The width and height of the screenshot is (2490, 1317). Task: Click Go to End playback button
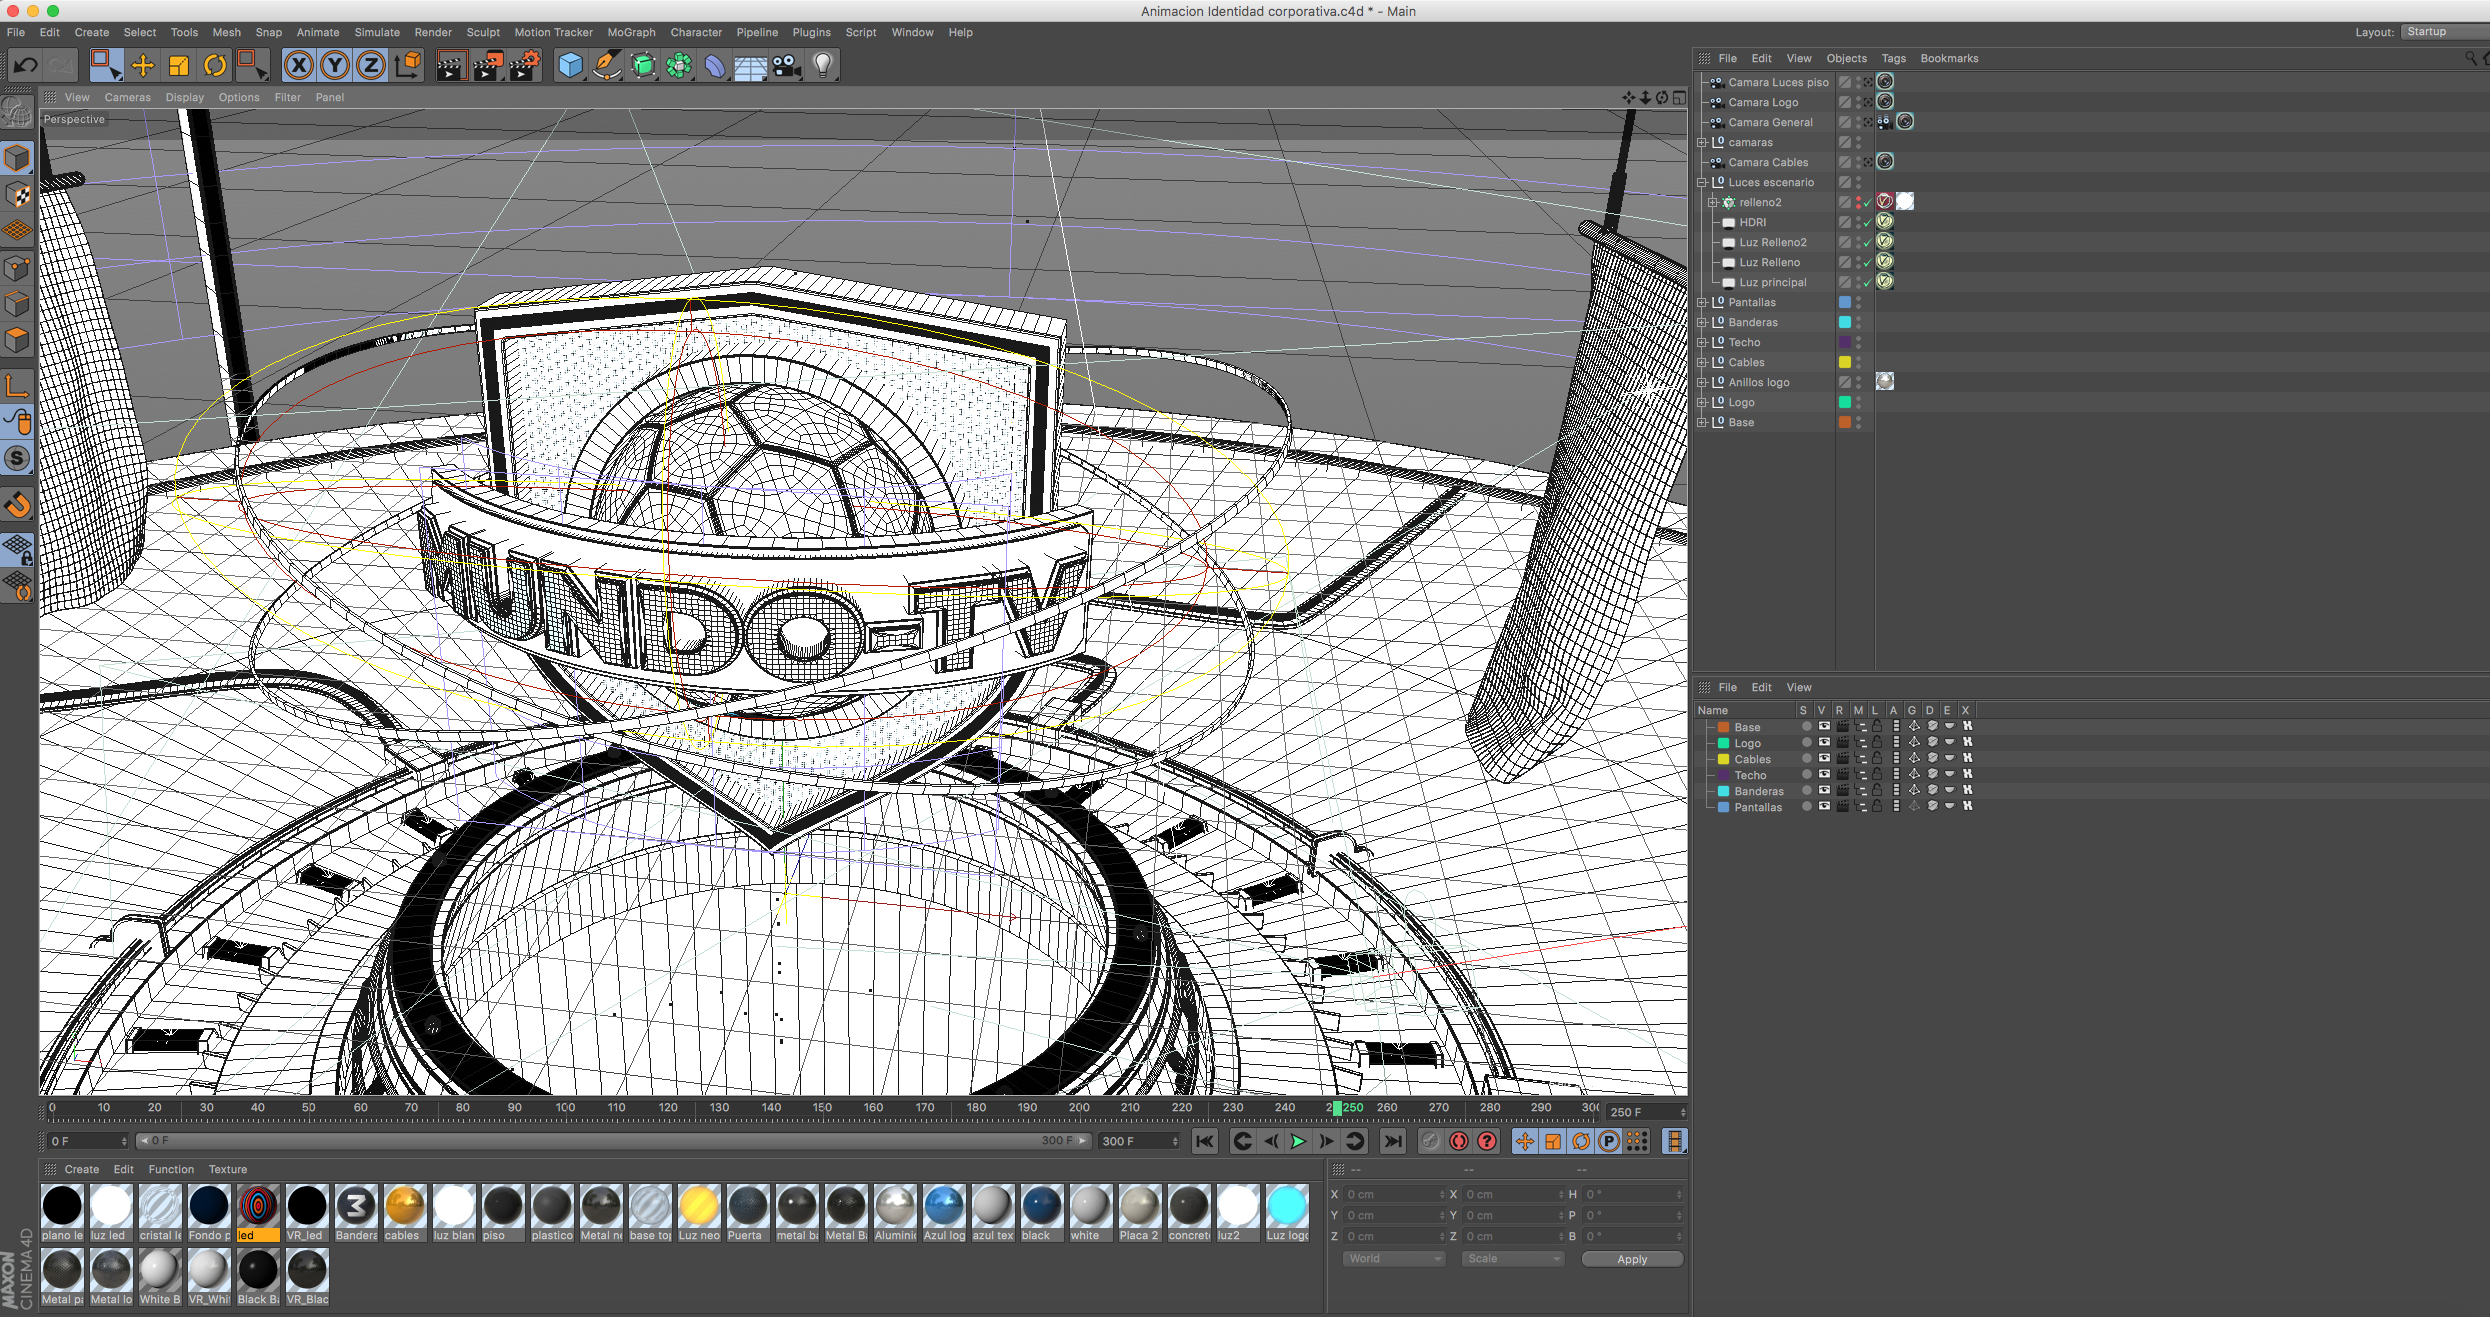[1392, 1141]
